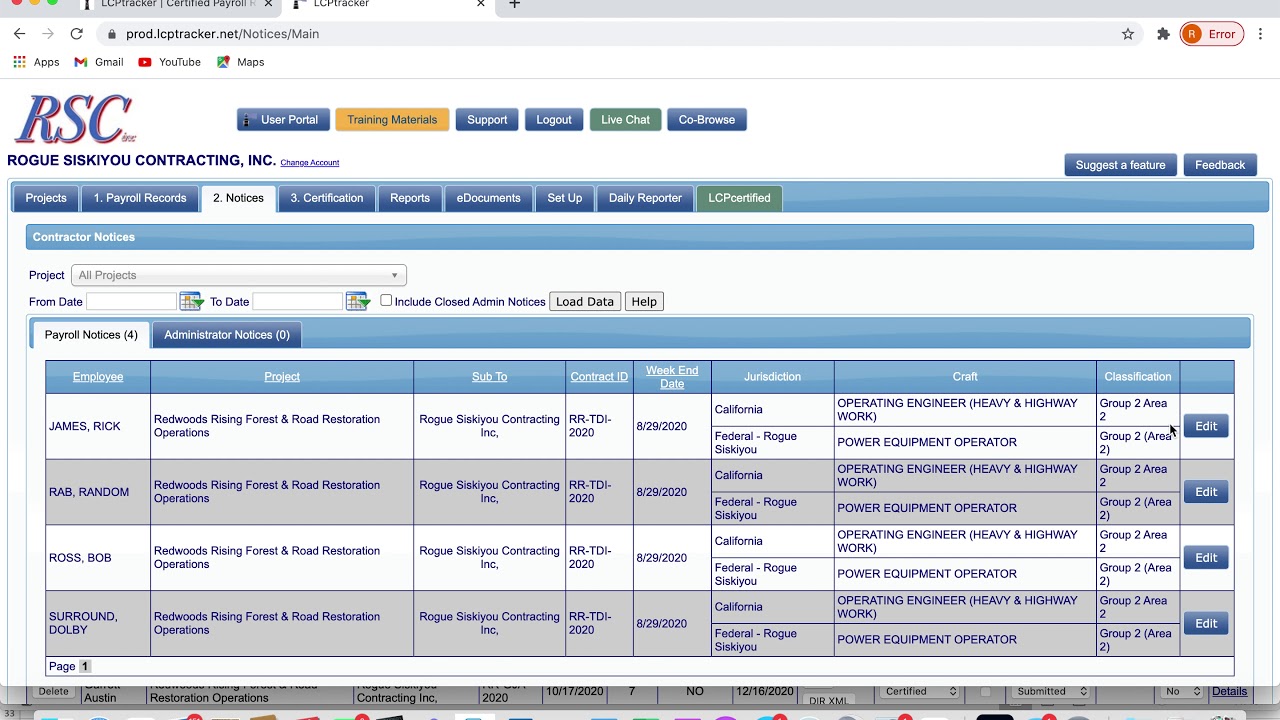1280x720 pixels.
Task: Open Training Materials
Action: click(x=392, y=120)
